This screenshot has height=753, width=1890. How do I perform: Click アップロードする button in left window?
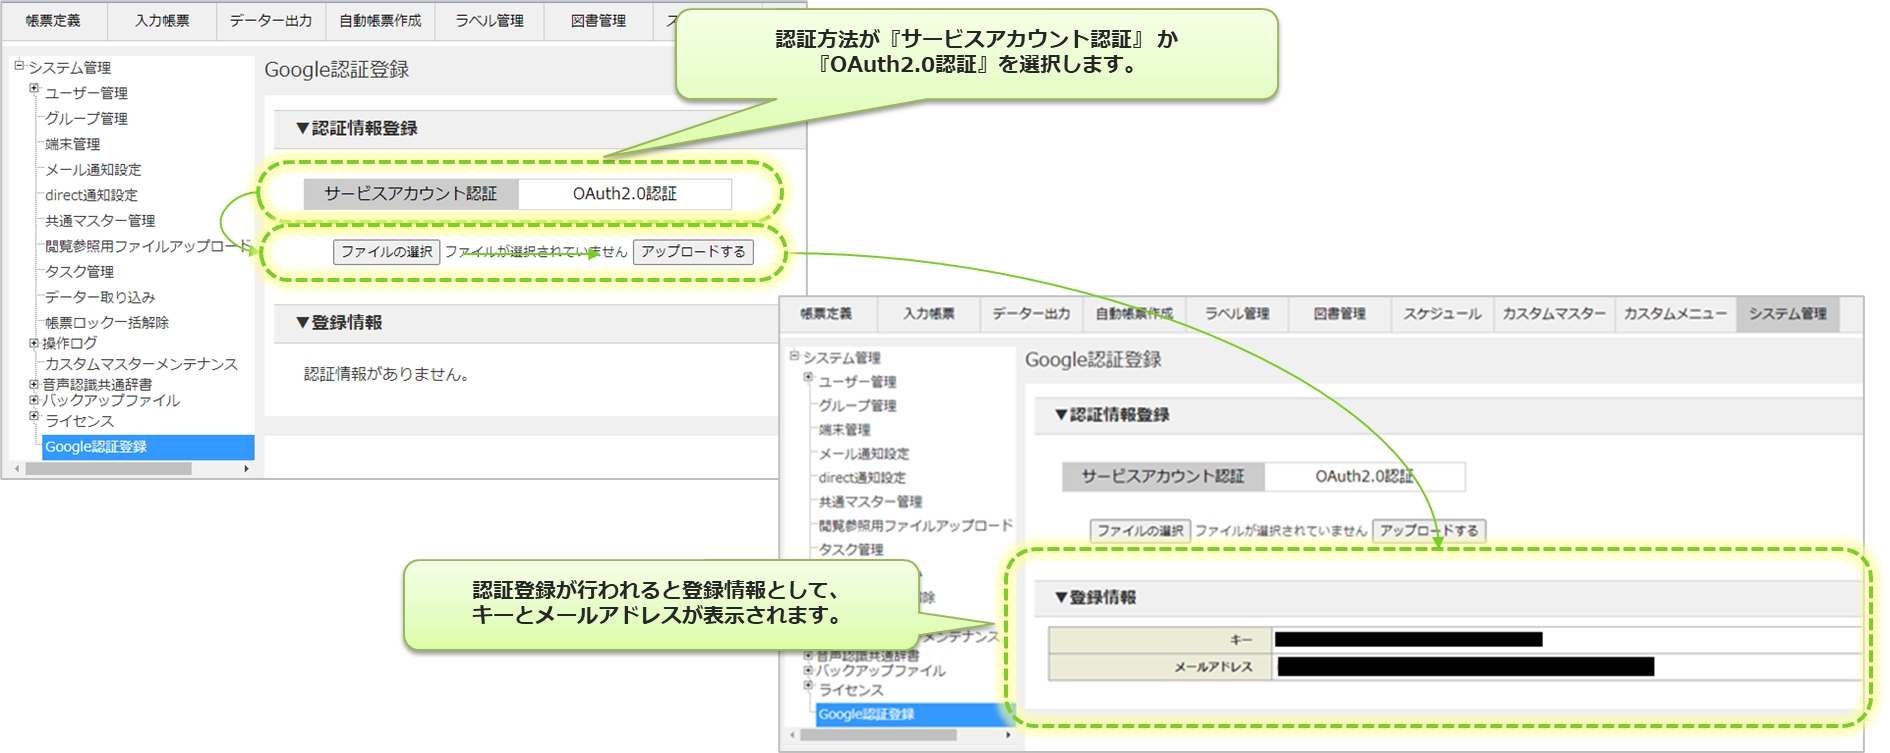pyautogui.click(x=693, y=252)
